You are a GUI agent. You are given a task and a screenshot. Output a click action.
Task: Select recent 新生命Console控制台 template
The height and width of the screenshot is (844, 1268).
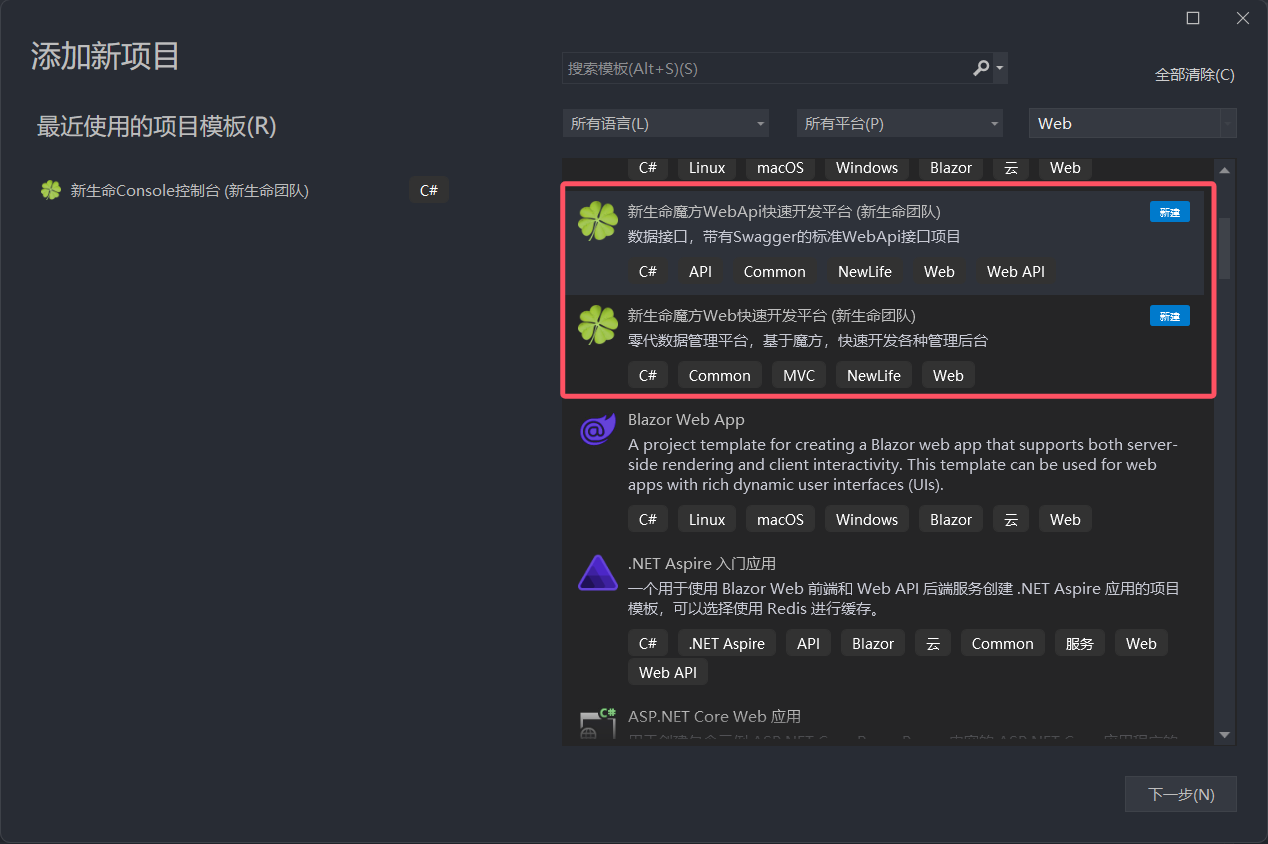click(x=245, y=190)
